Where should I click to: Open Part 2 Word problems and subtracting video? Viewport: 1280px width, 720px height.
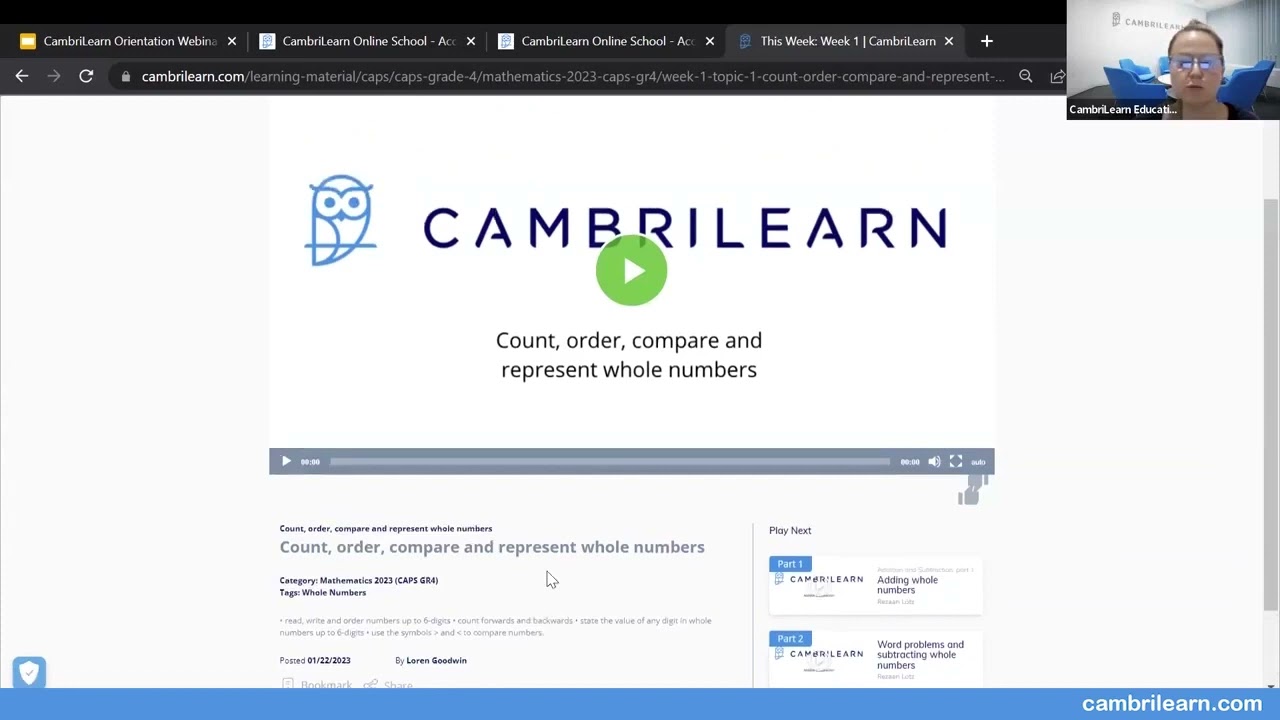pyautogui.click(x=875, y=657)
